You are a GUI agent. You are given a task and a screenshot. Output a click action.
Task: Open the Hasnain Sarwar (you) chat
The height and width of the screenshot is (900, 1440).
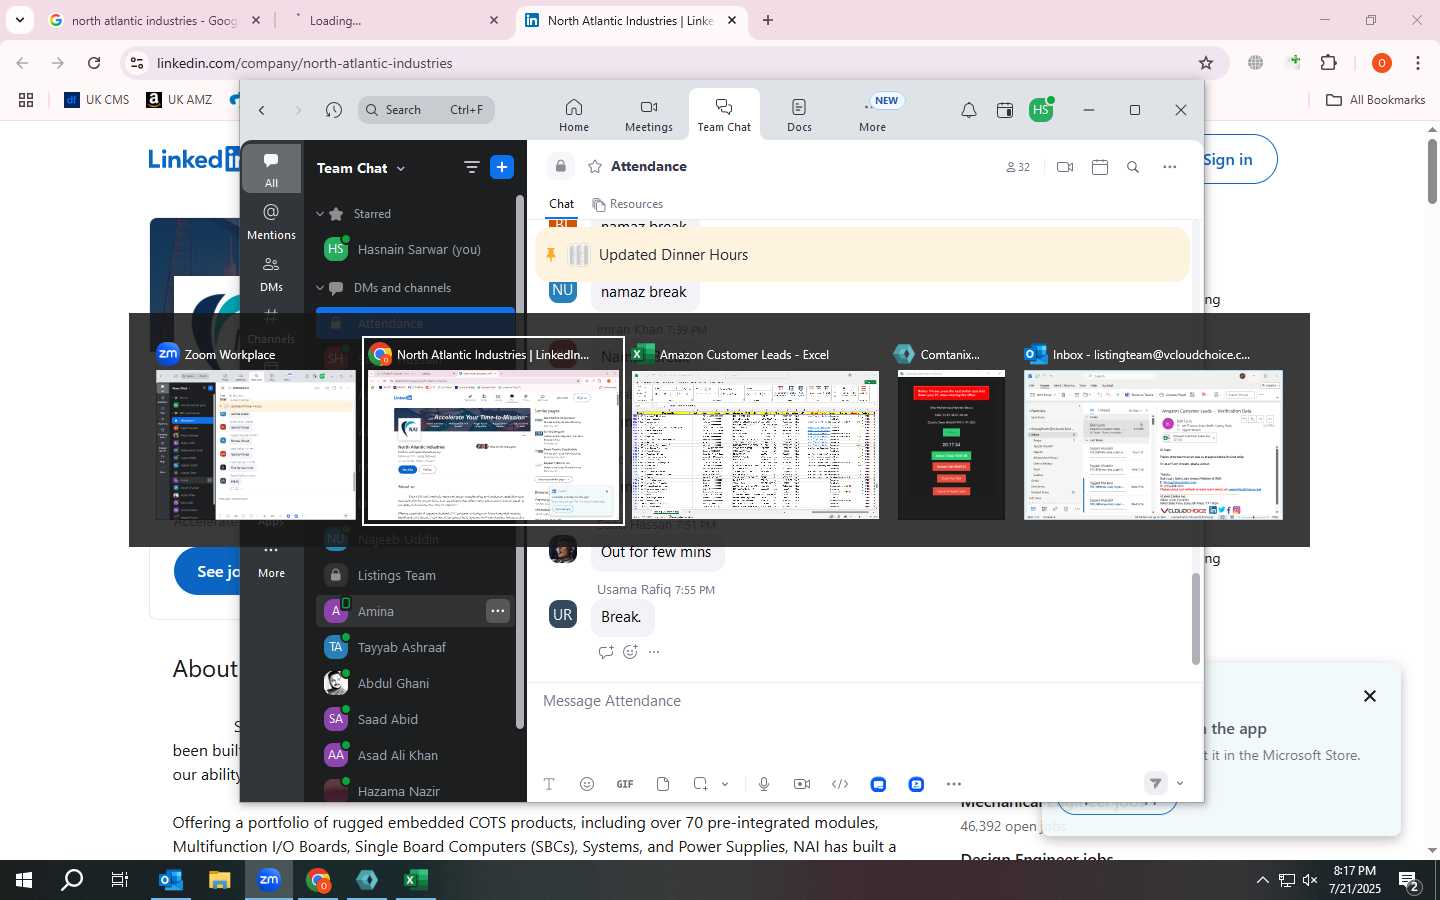415,250
